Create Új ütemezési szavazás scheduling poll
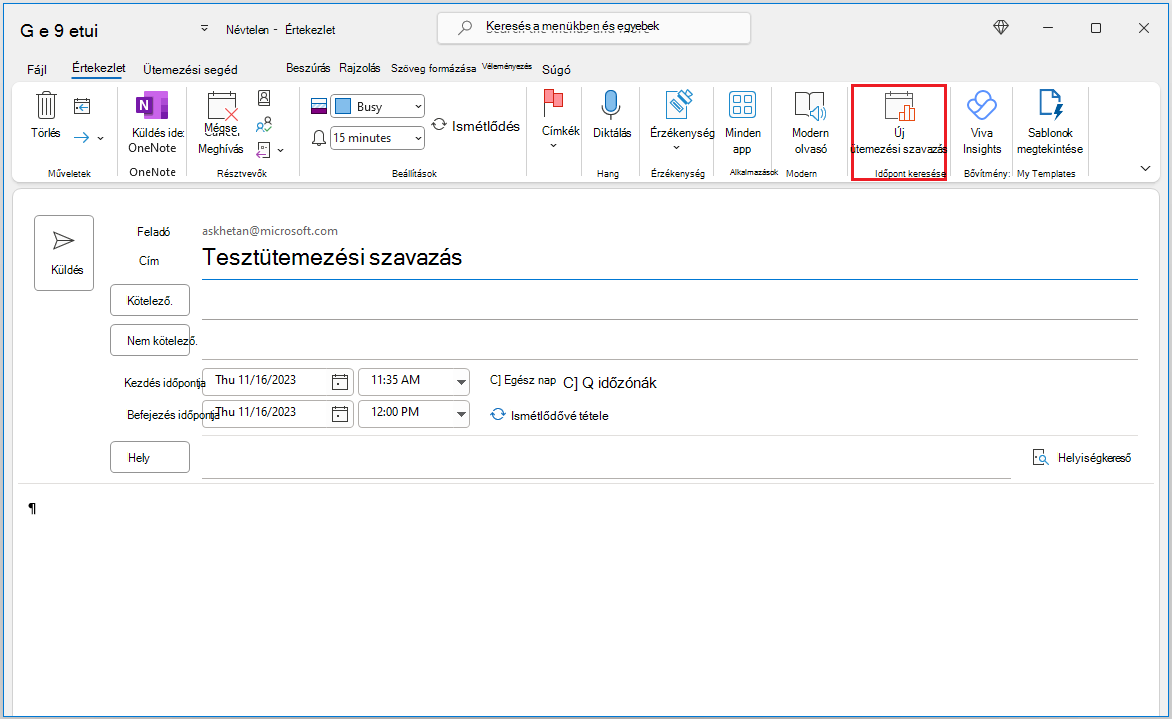 (899, 123)
